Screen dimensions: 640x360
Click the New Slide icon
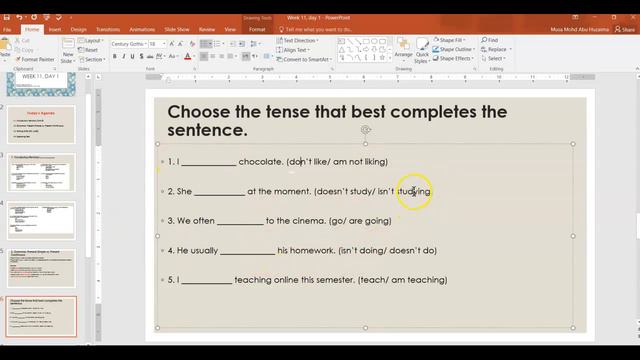click(68, 43)
